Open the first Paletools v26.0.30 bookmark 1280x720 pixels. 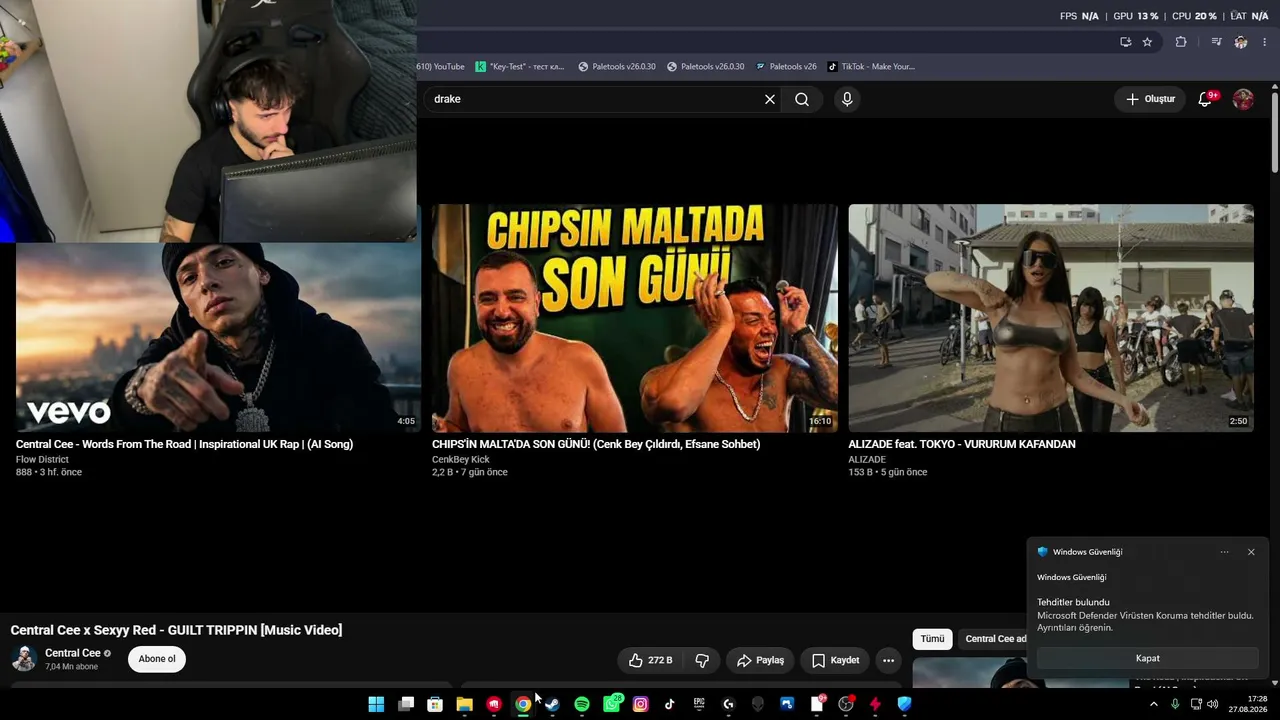point(617,67)
